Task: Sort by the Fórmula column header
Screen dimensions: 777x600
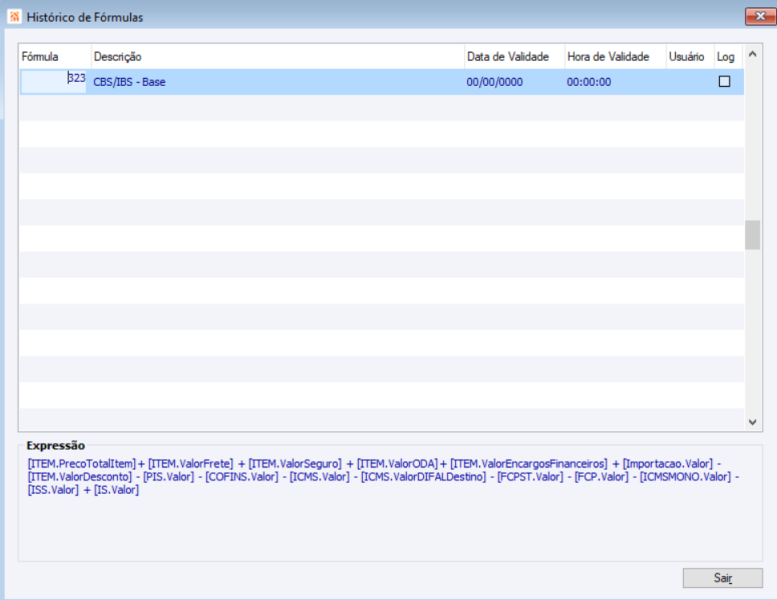Action: pos(55,56)
